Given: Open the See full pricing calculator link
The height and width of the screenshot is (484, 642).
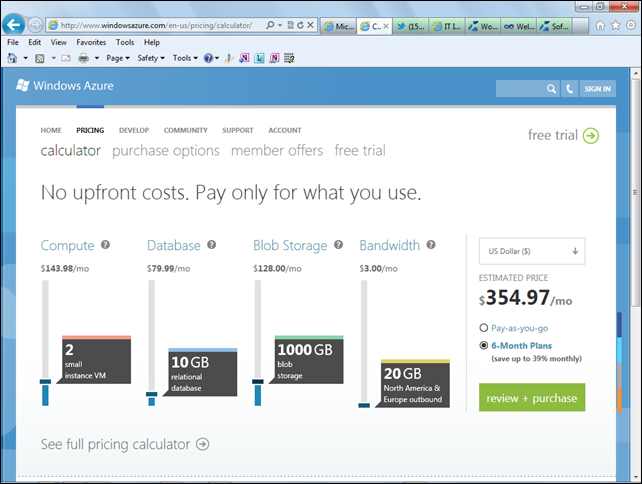Looking at the screenshot, I should (125, 444).
